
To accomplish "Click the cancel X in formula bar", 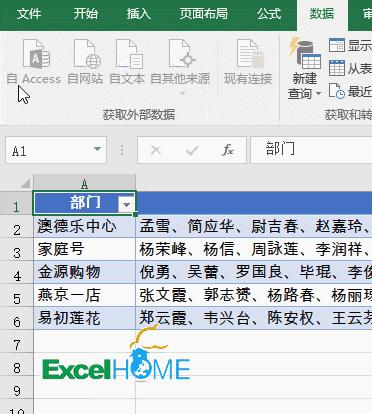I will pos(156,150).
